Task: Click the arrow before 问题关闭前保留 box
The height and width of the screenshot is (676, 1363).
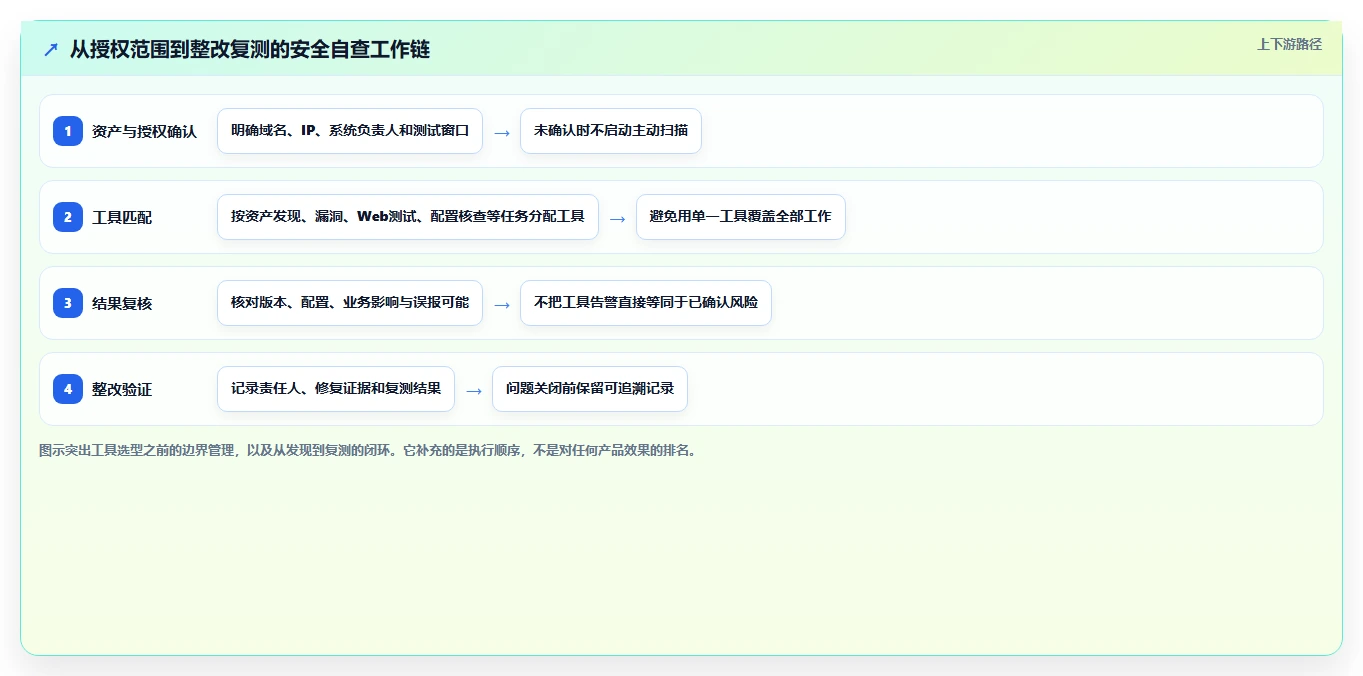Action: click(474, 390)
